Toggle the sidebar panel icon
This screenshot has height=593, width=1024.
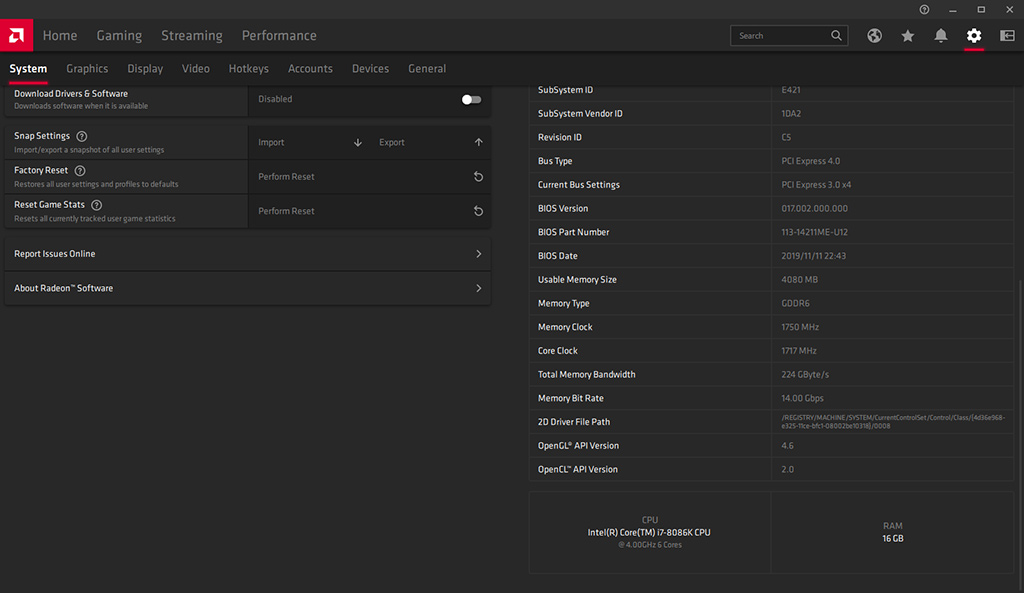(1007, 36)
